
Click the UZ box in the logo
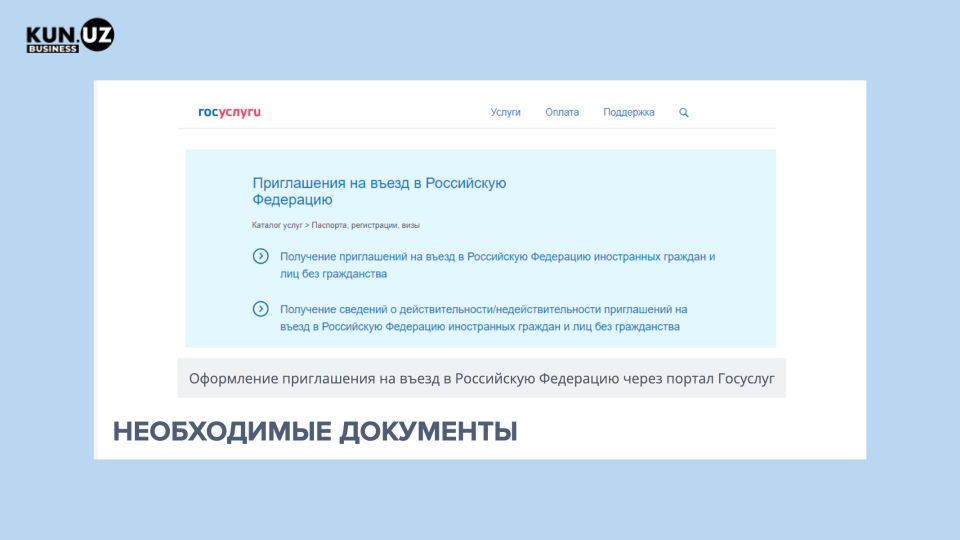(98, 34)
